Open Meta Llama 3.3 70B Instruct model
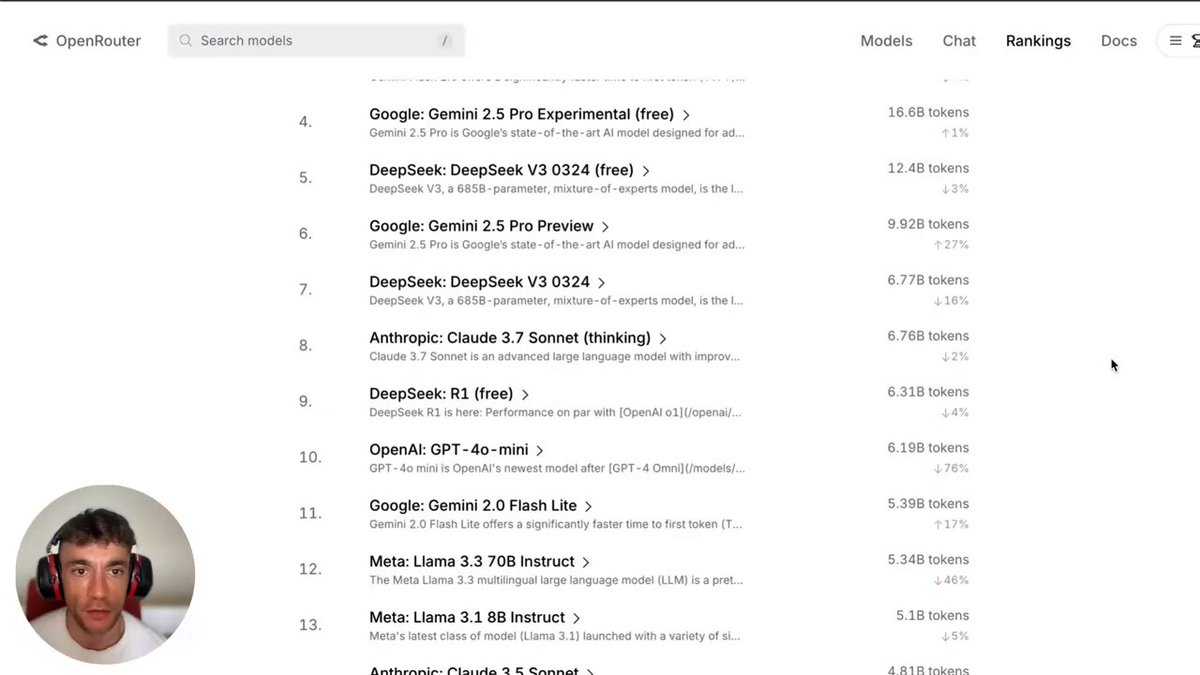The height and width of the screenshot is (675, 1200). click(x=472, y=562)
